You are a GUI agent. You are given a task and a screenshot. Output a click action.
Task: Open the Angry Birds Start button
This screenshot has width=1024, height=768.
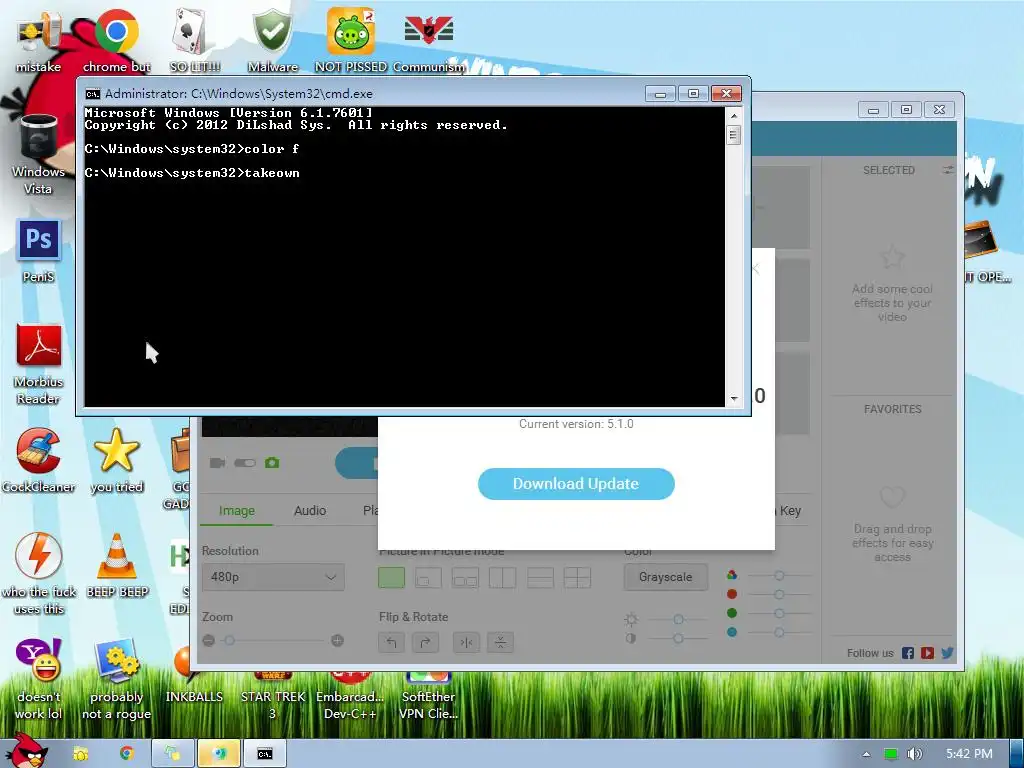click(27, 751)
